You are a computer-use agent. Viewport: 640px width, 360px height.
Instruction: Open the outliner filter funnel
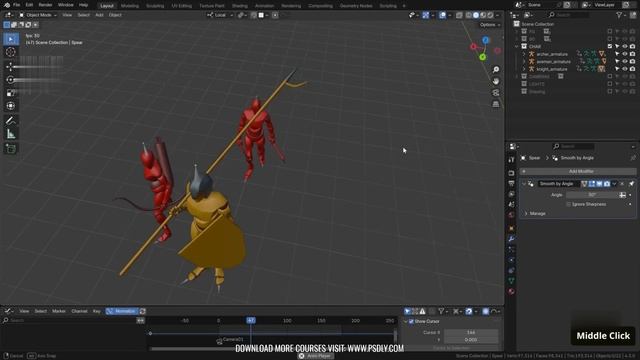coord(620,15)
